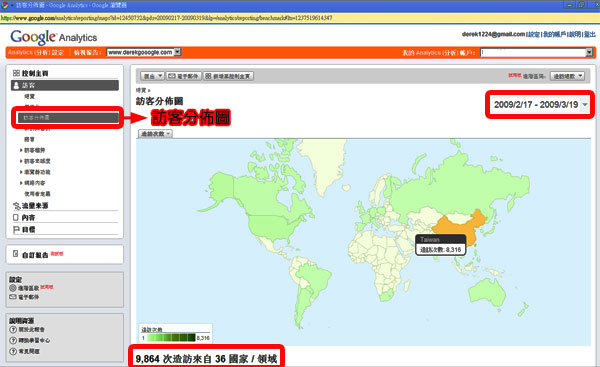Open the 流量來源 sidebar section
Viewport: 600px width, 367px height.
pos(35,206)
